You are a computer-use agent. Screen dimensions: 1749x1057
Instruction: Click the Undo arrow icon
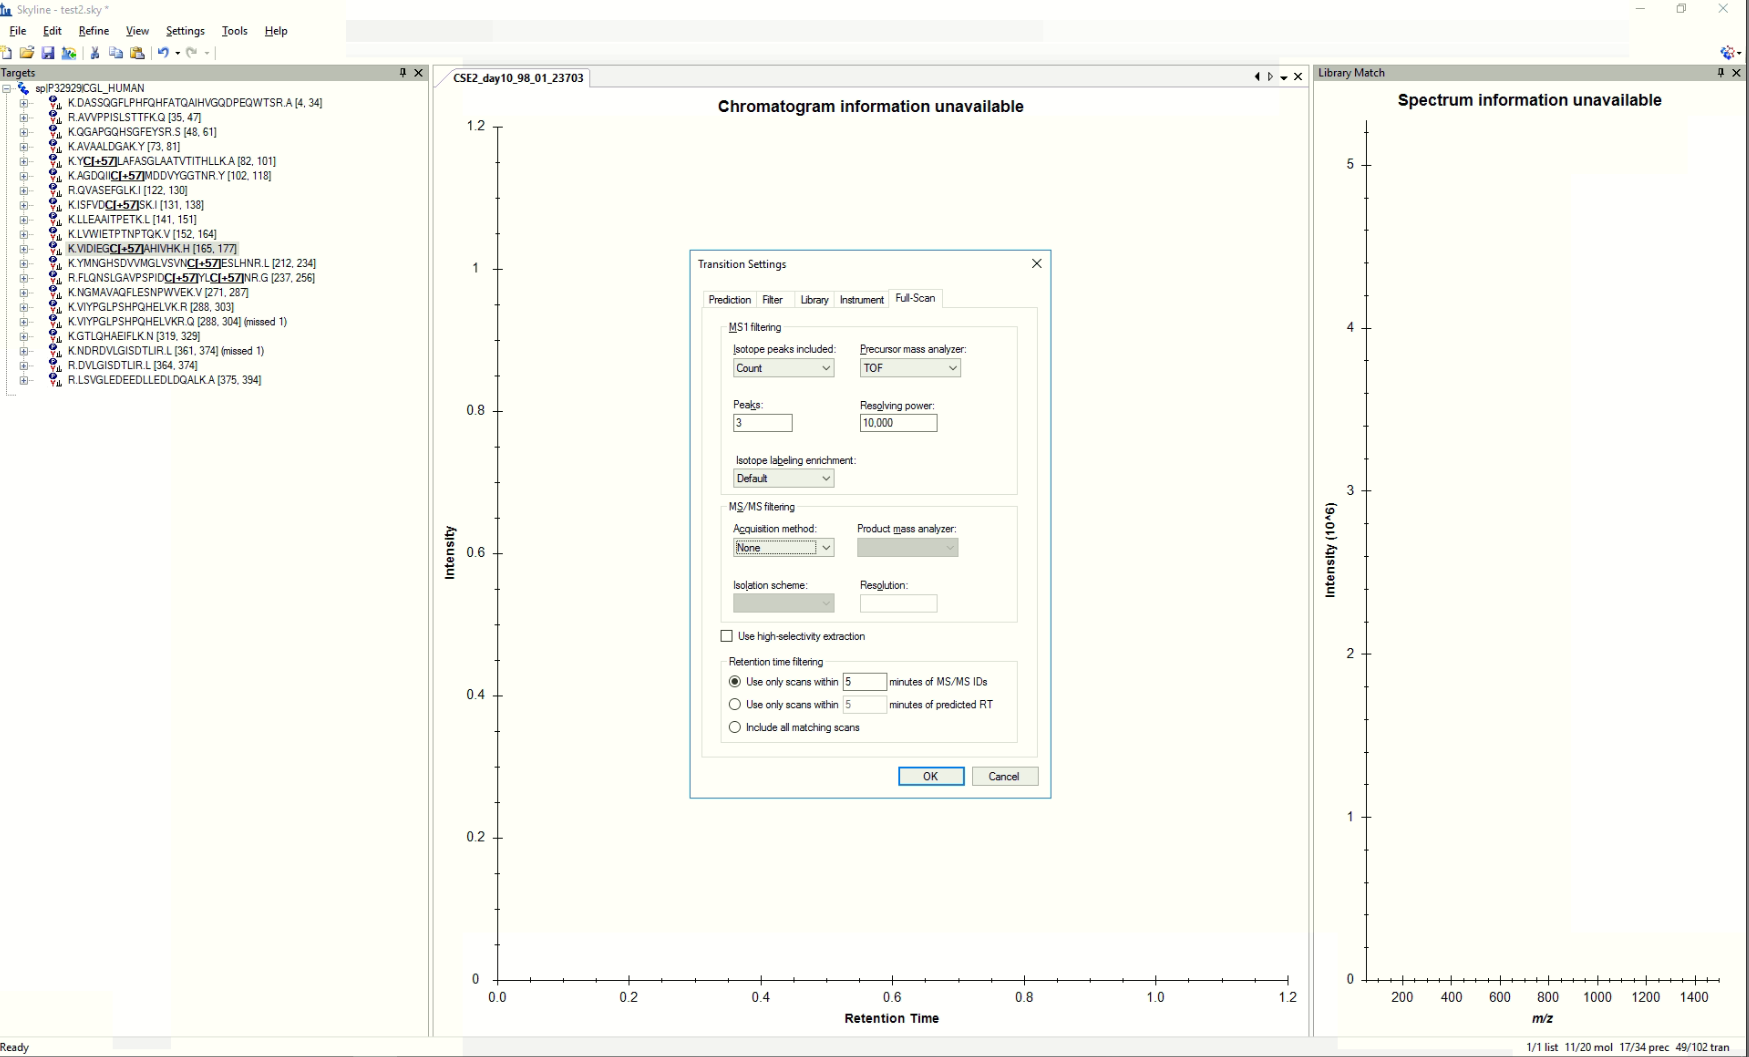(162, 53)
